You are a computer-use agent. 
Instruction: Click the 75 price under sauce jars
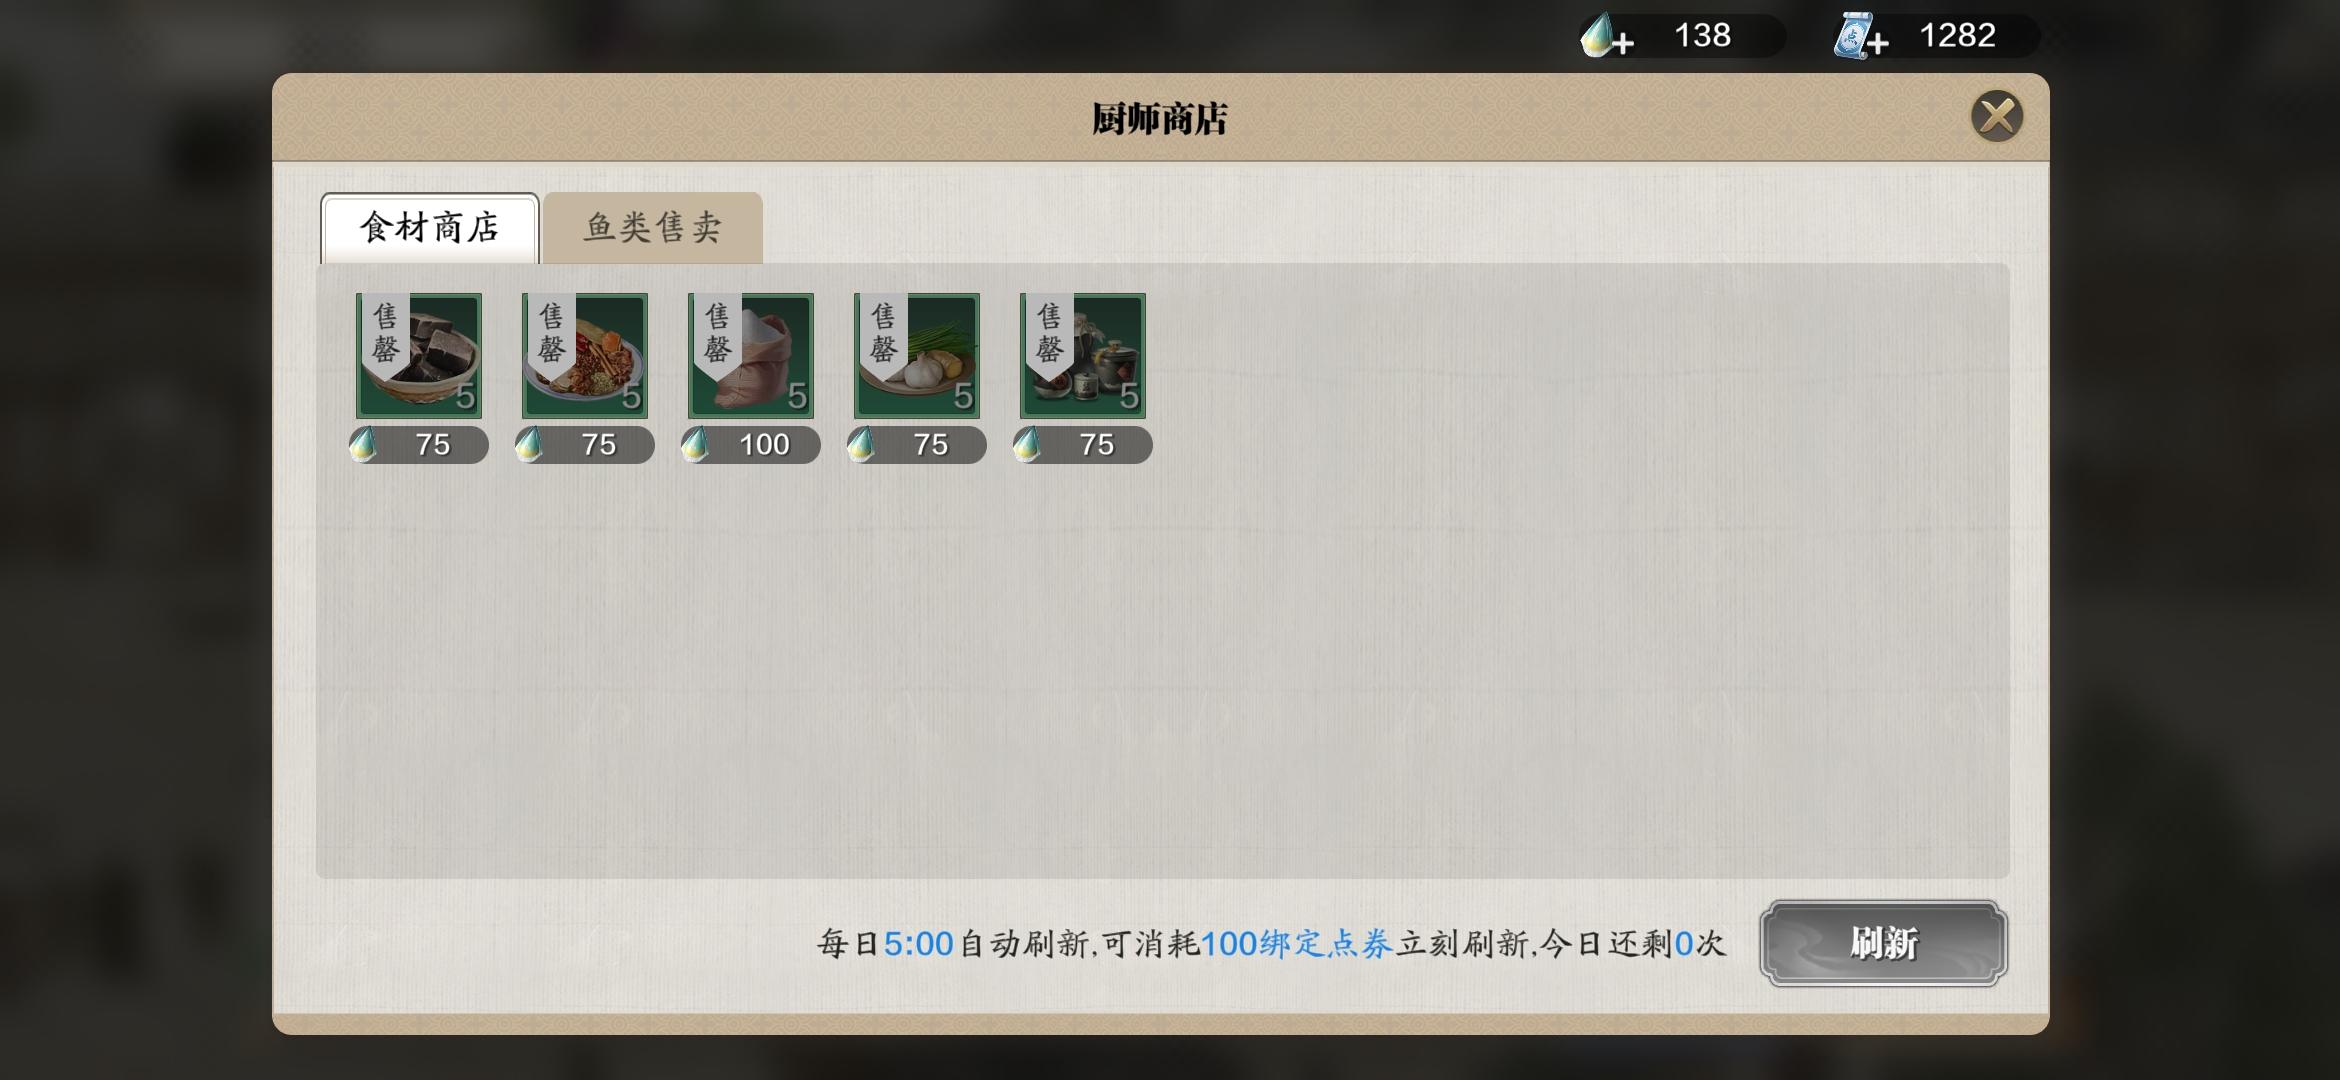(x=1083, y=445)
